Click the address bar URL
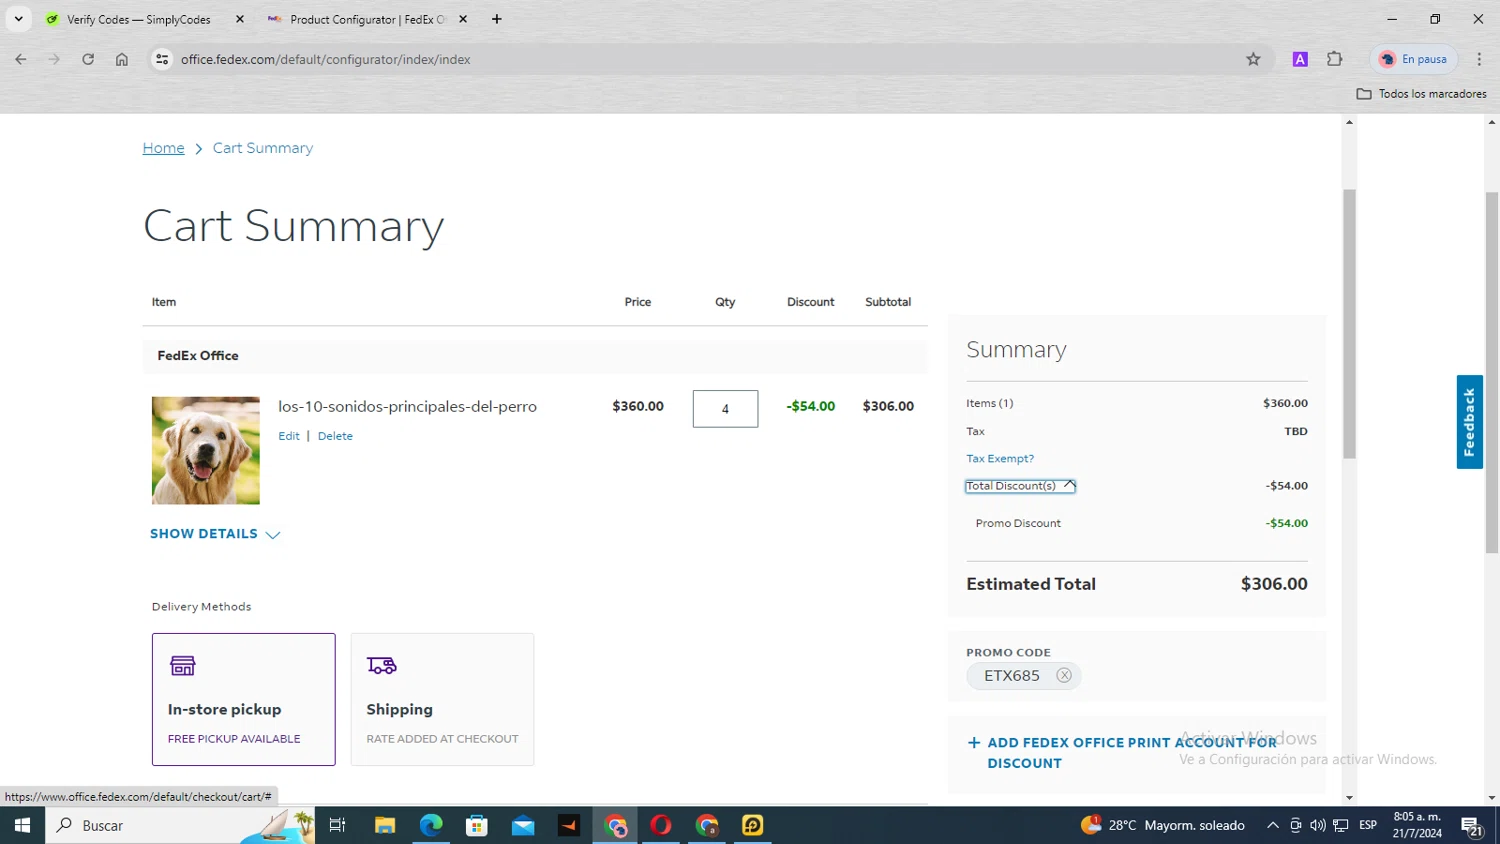The height and width of the screenshot is (844, 1500). point(326,59)
